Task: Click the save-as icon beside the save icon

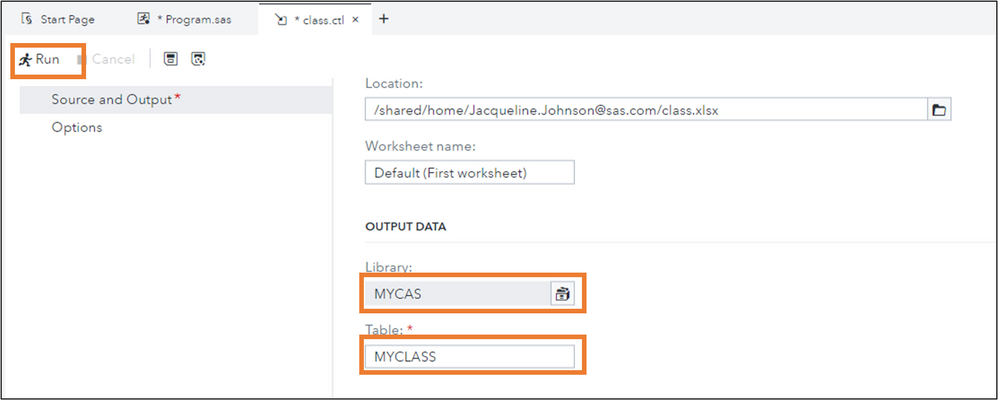Action: pyautogui.click(x=198, y=59)
